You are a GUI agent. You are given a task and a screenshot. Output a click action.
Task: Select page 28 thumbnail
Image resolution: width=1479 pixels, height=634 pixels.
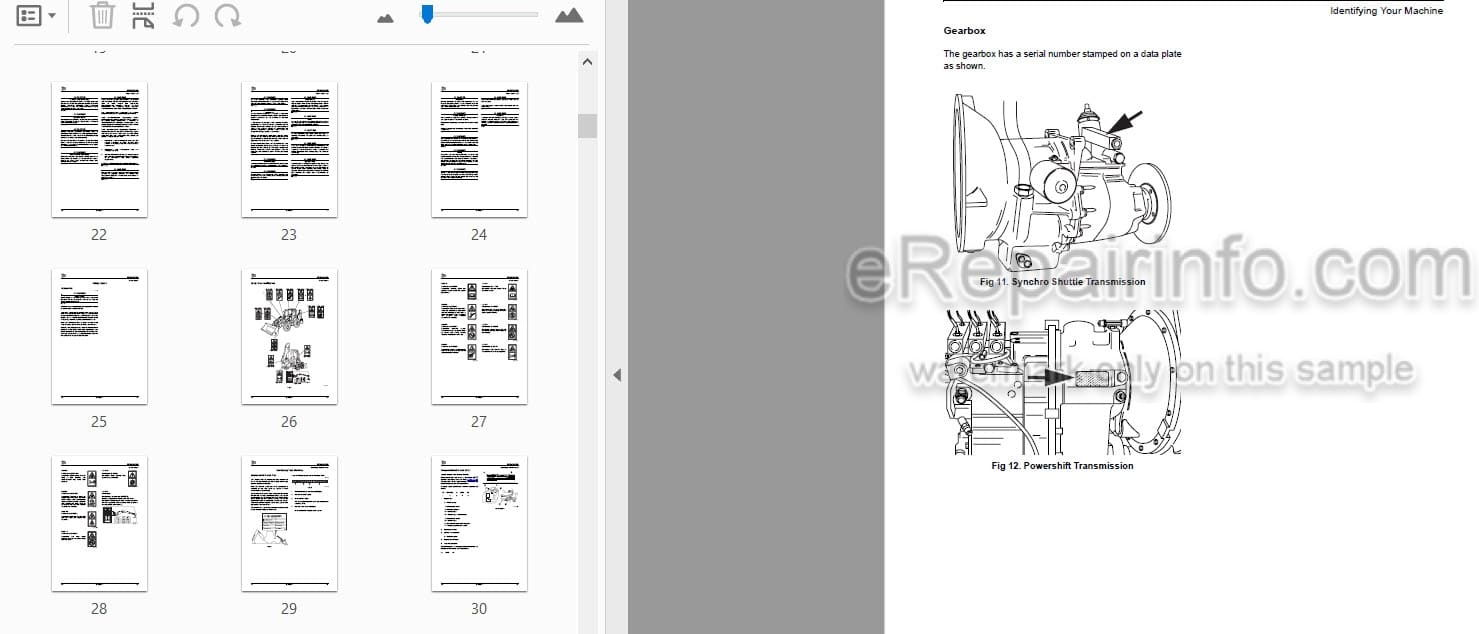pyautogui.click(x=99, y=523)
